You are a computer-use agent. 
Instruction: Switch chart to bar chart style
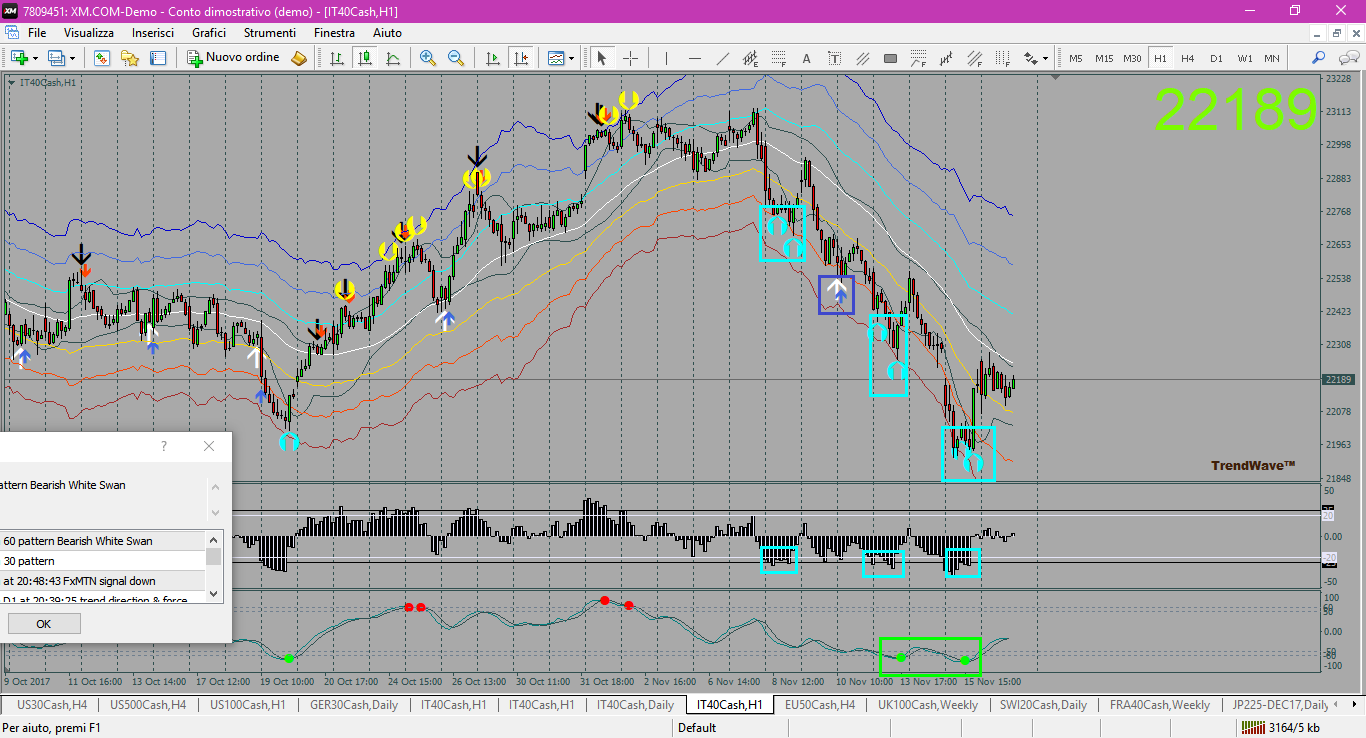pos(337,58)
